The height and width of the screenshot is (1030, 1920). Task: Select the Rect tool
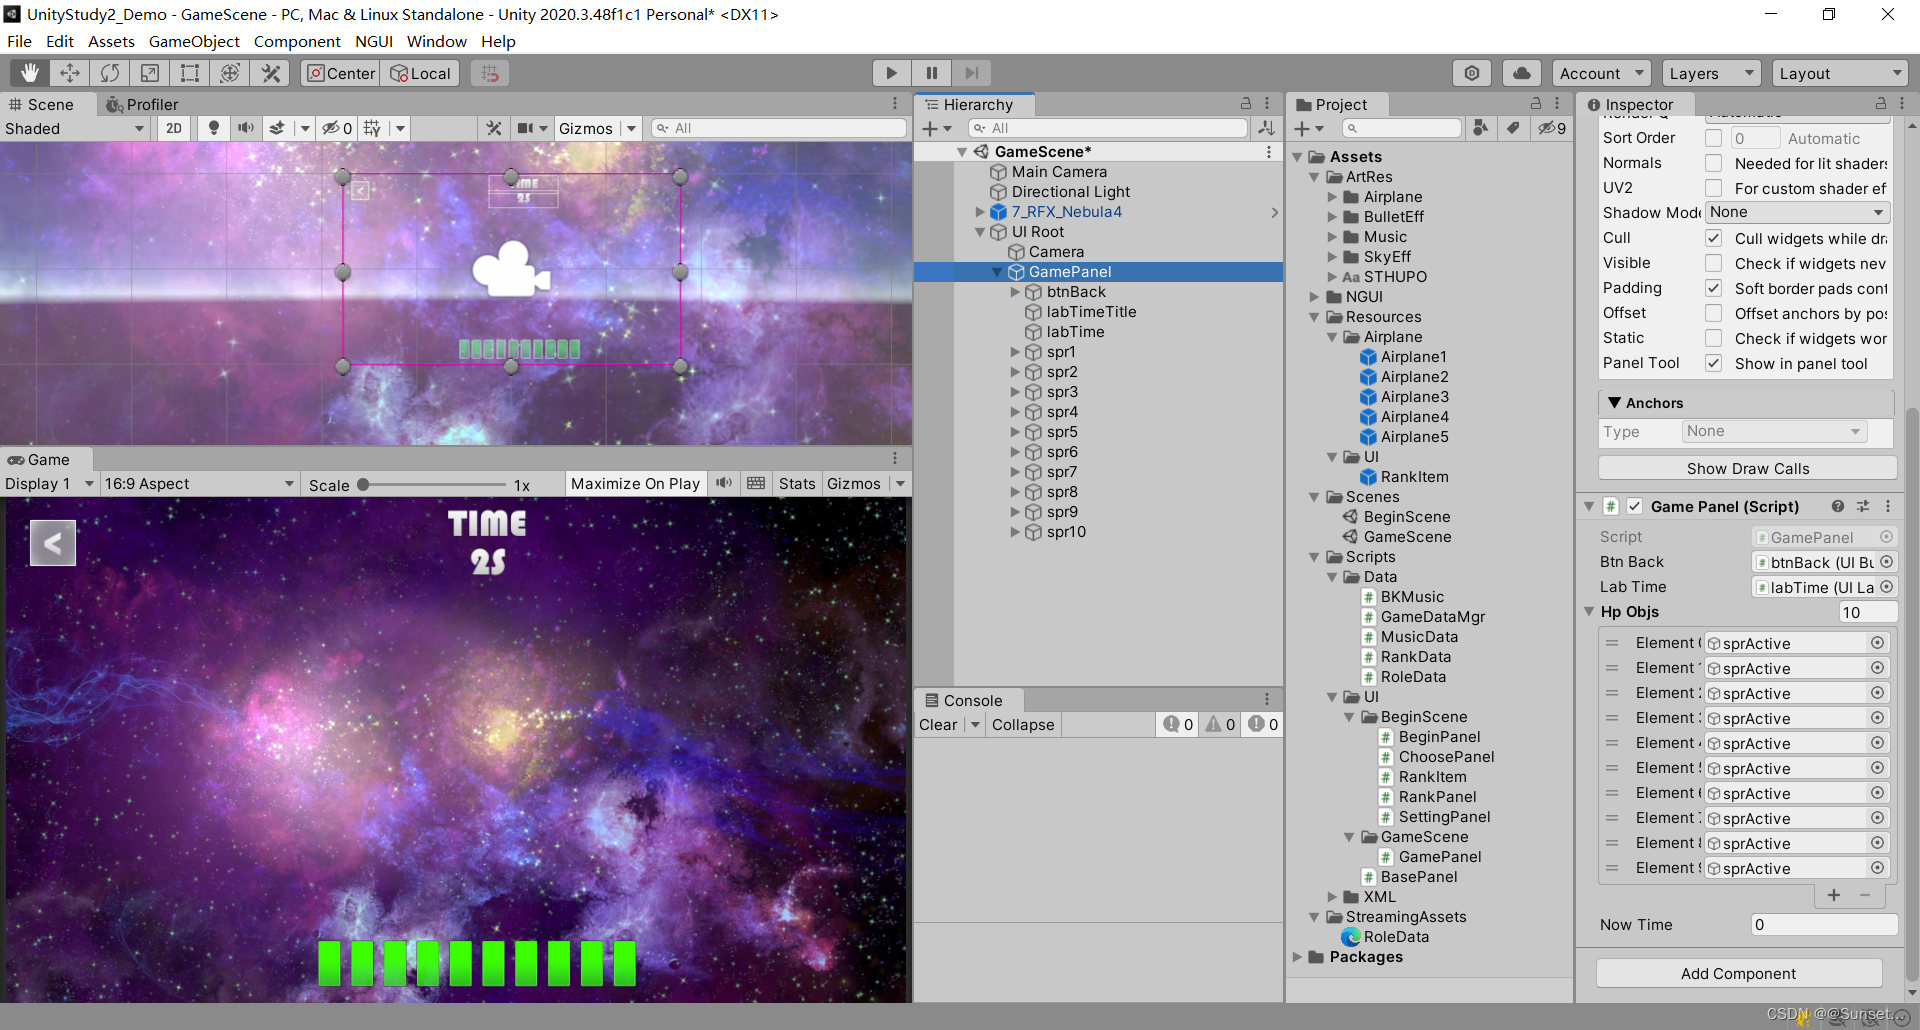(x=190, y=73)
